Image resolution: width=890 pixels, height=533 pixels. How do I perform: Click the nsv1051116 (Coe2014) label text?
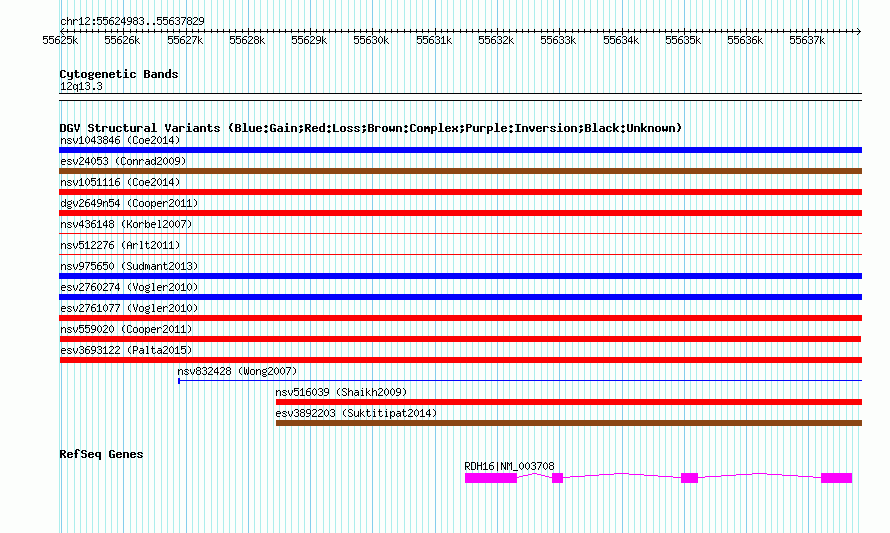tap(120, 182)
